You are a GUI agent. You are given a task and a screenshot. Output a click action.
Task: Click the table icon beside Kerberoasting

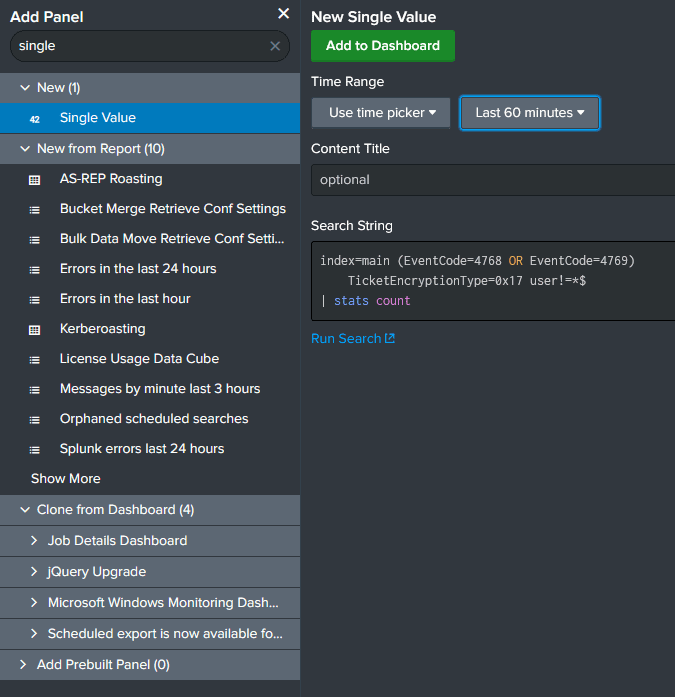point(35,329)
